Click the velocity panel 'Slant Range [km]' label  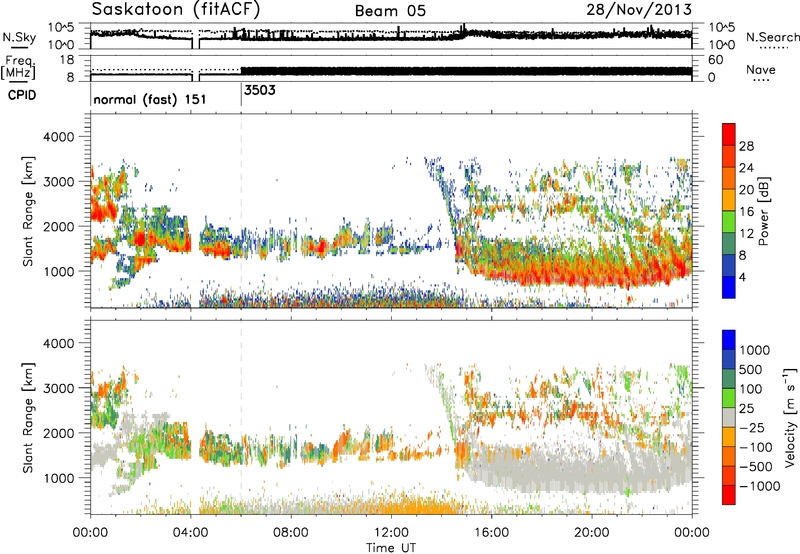click(28, 417)
